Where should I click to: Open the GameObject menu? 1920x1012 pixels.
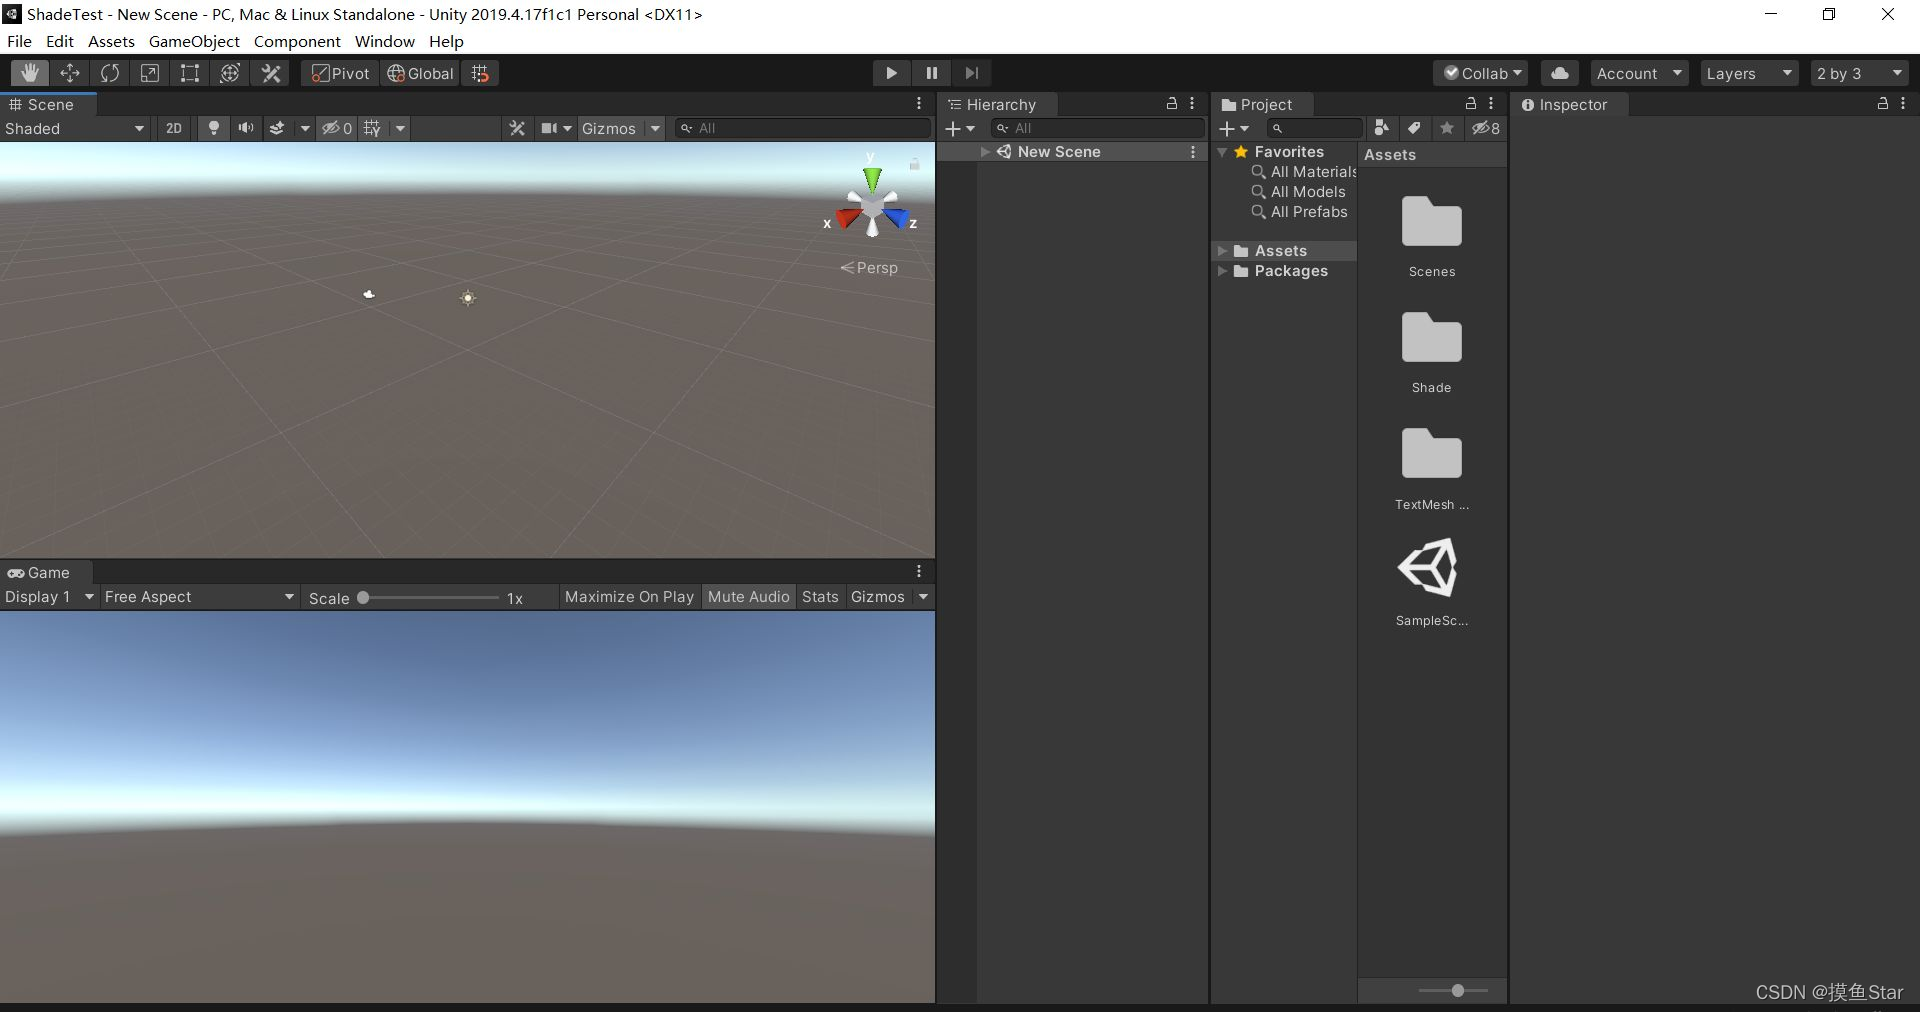click(x=194, y=41)
